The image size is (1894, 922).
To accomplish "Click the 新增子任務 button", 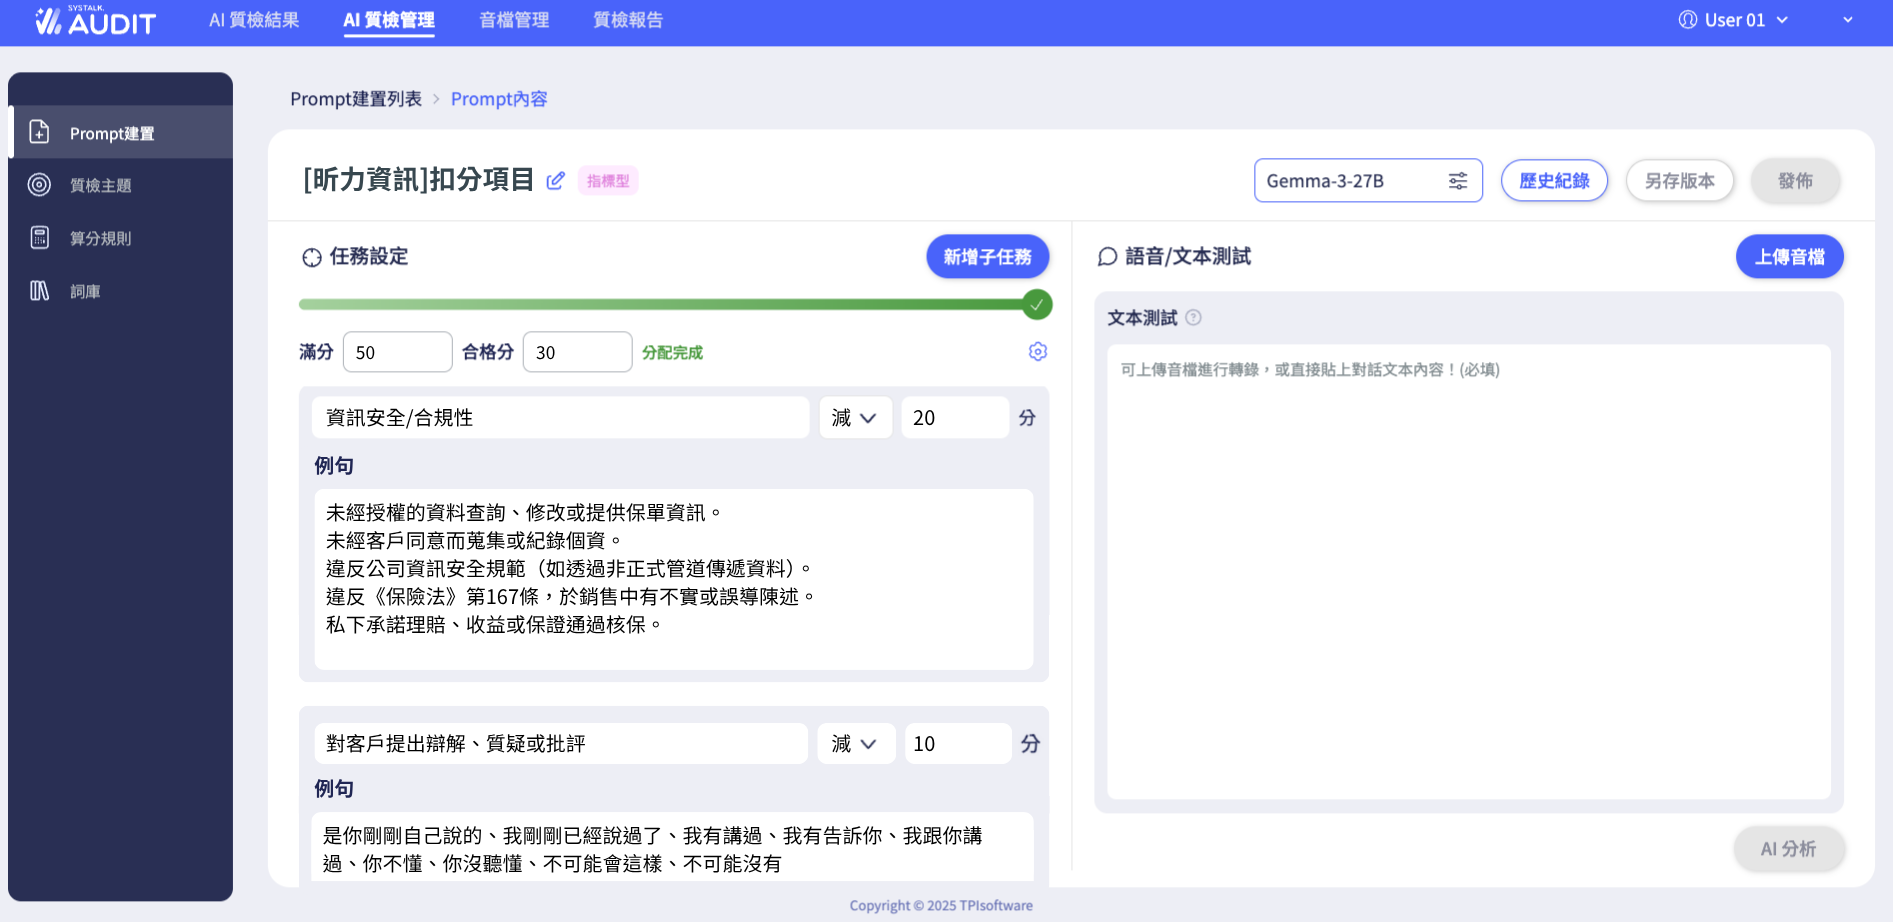I will [x=987, y=257].
